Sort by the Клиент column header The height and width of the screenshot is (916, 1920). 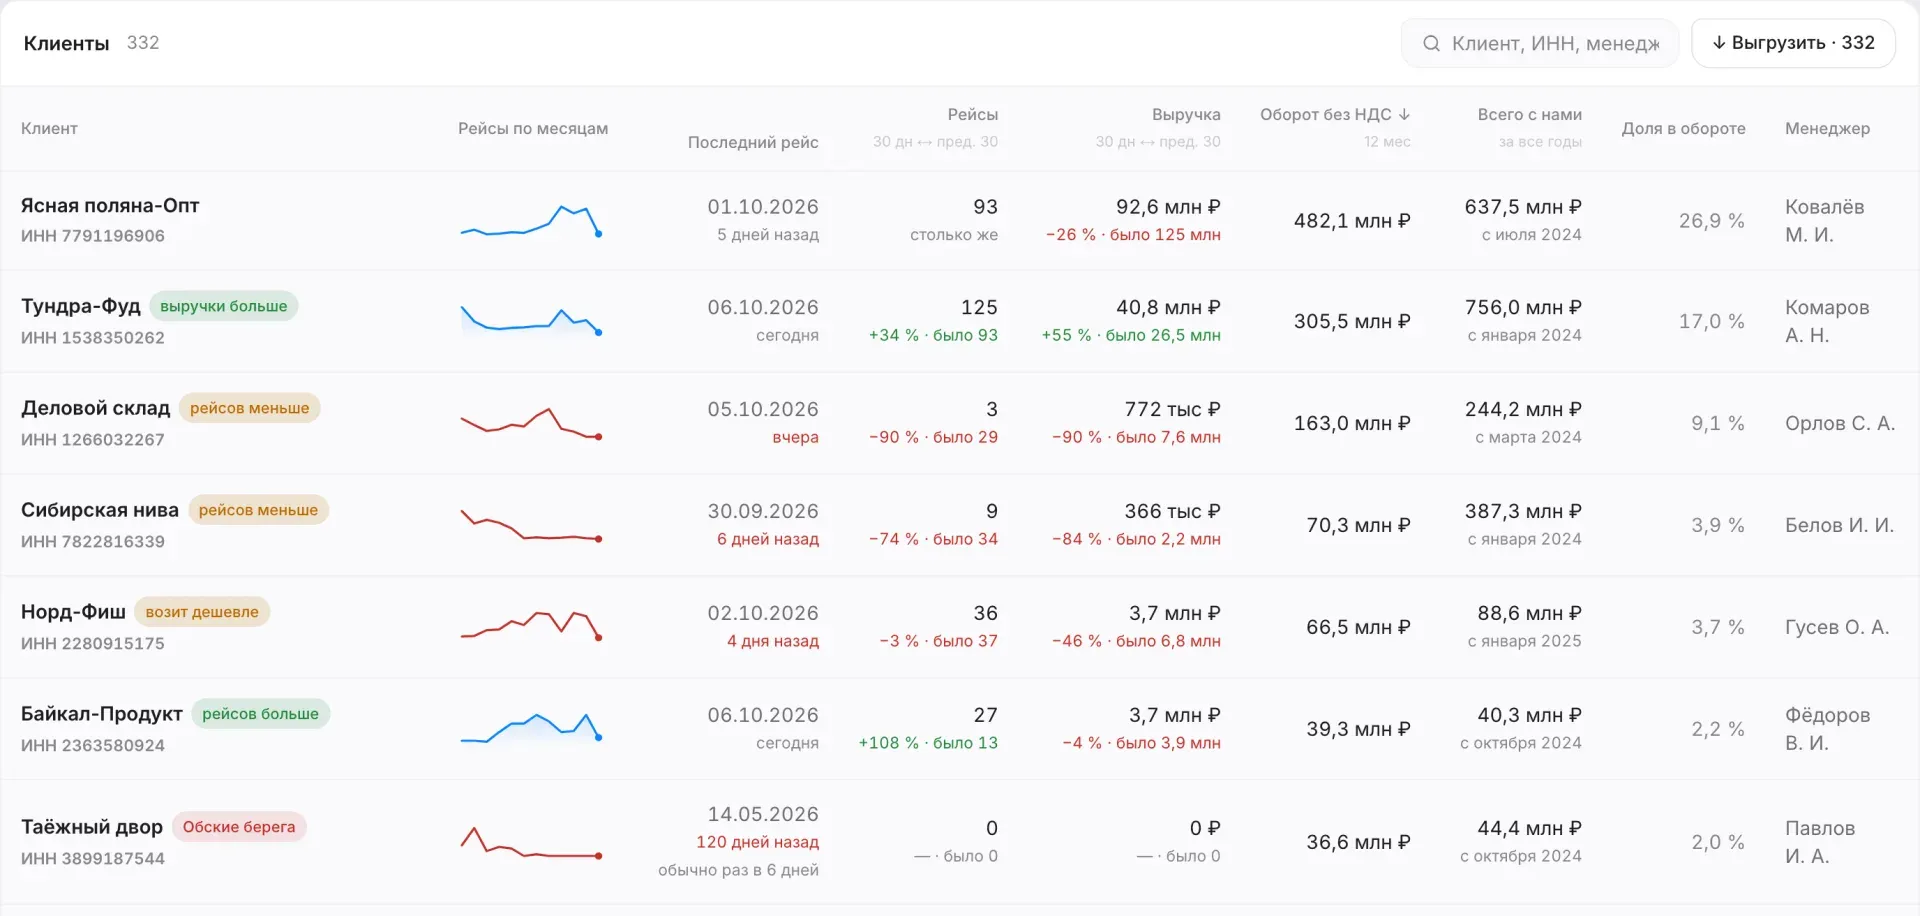49,128
